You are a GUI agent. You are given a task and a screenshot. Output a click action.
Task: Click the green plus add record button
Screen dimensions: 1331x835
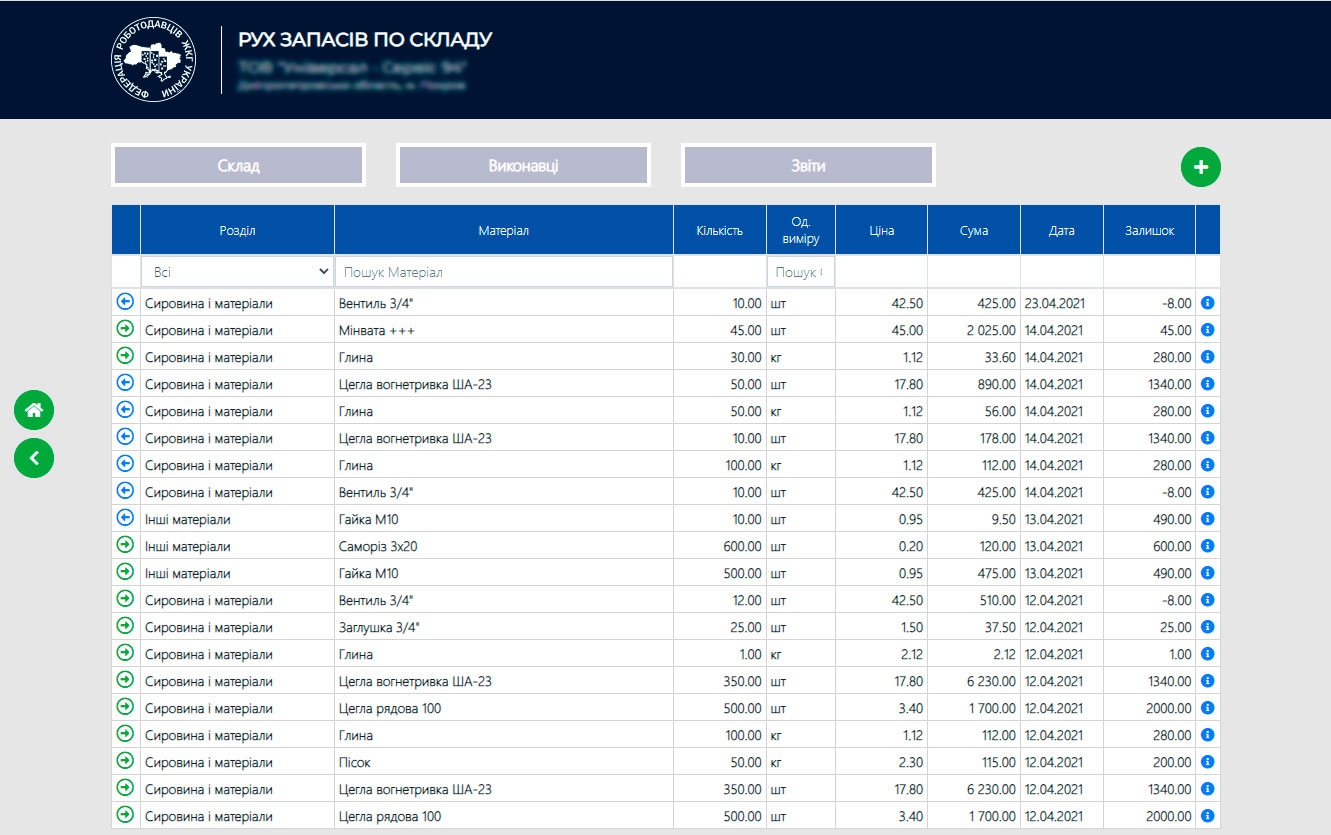pyautogui.click(x=1200, y=167)
